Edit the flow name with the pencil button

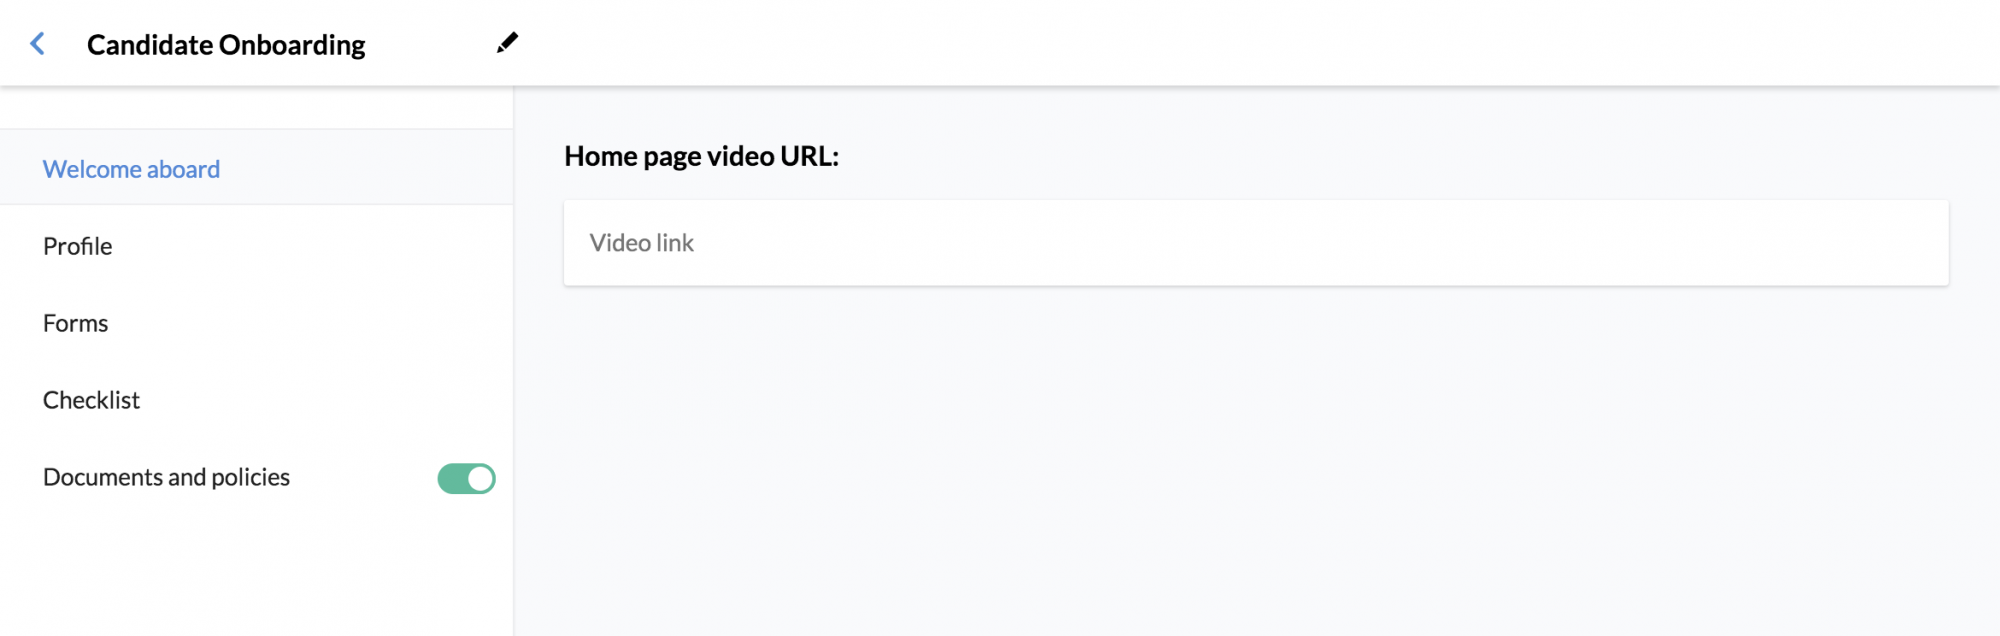click(507, 43)
